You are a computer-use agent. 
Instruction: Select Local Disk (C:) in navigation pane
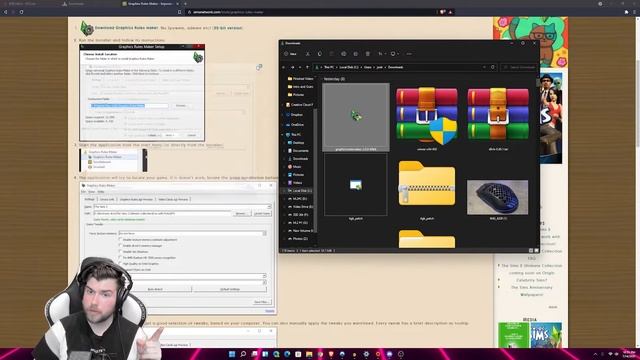tap(299, 191)
